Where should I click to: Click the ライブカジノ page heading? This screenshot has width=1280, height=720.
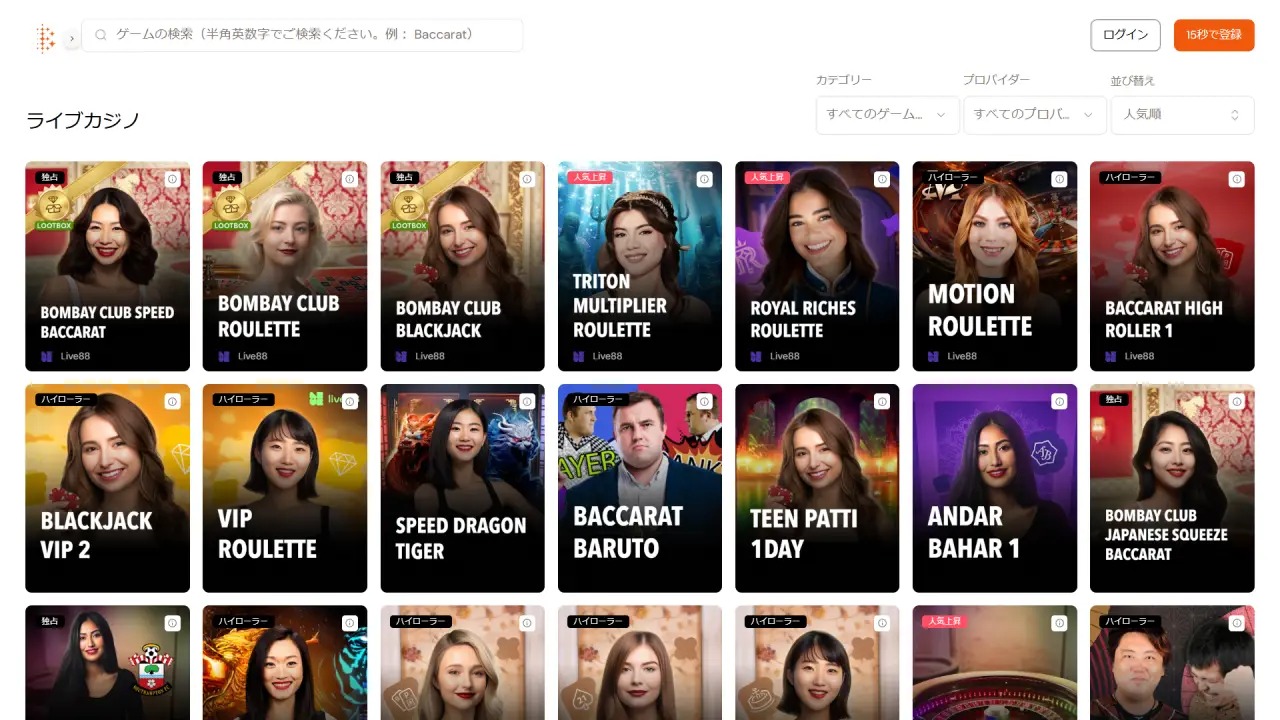coord(83,121)
